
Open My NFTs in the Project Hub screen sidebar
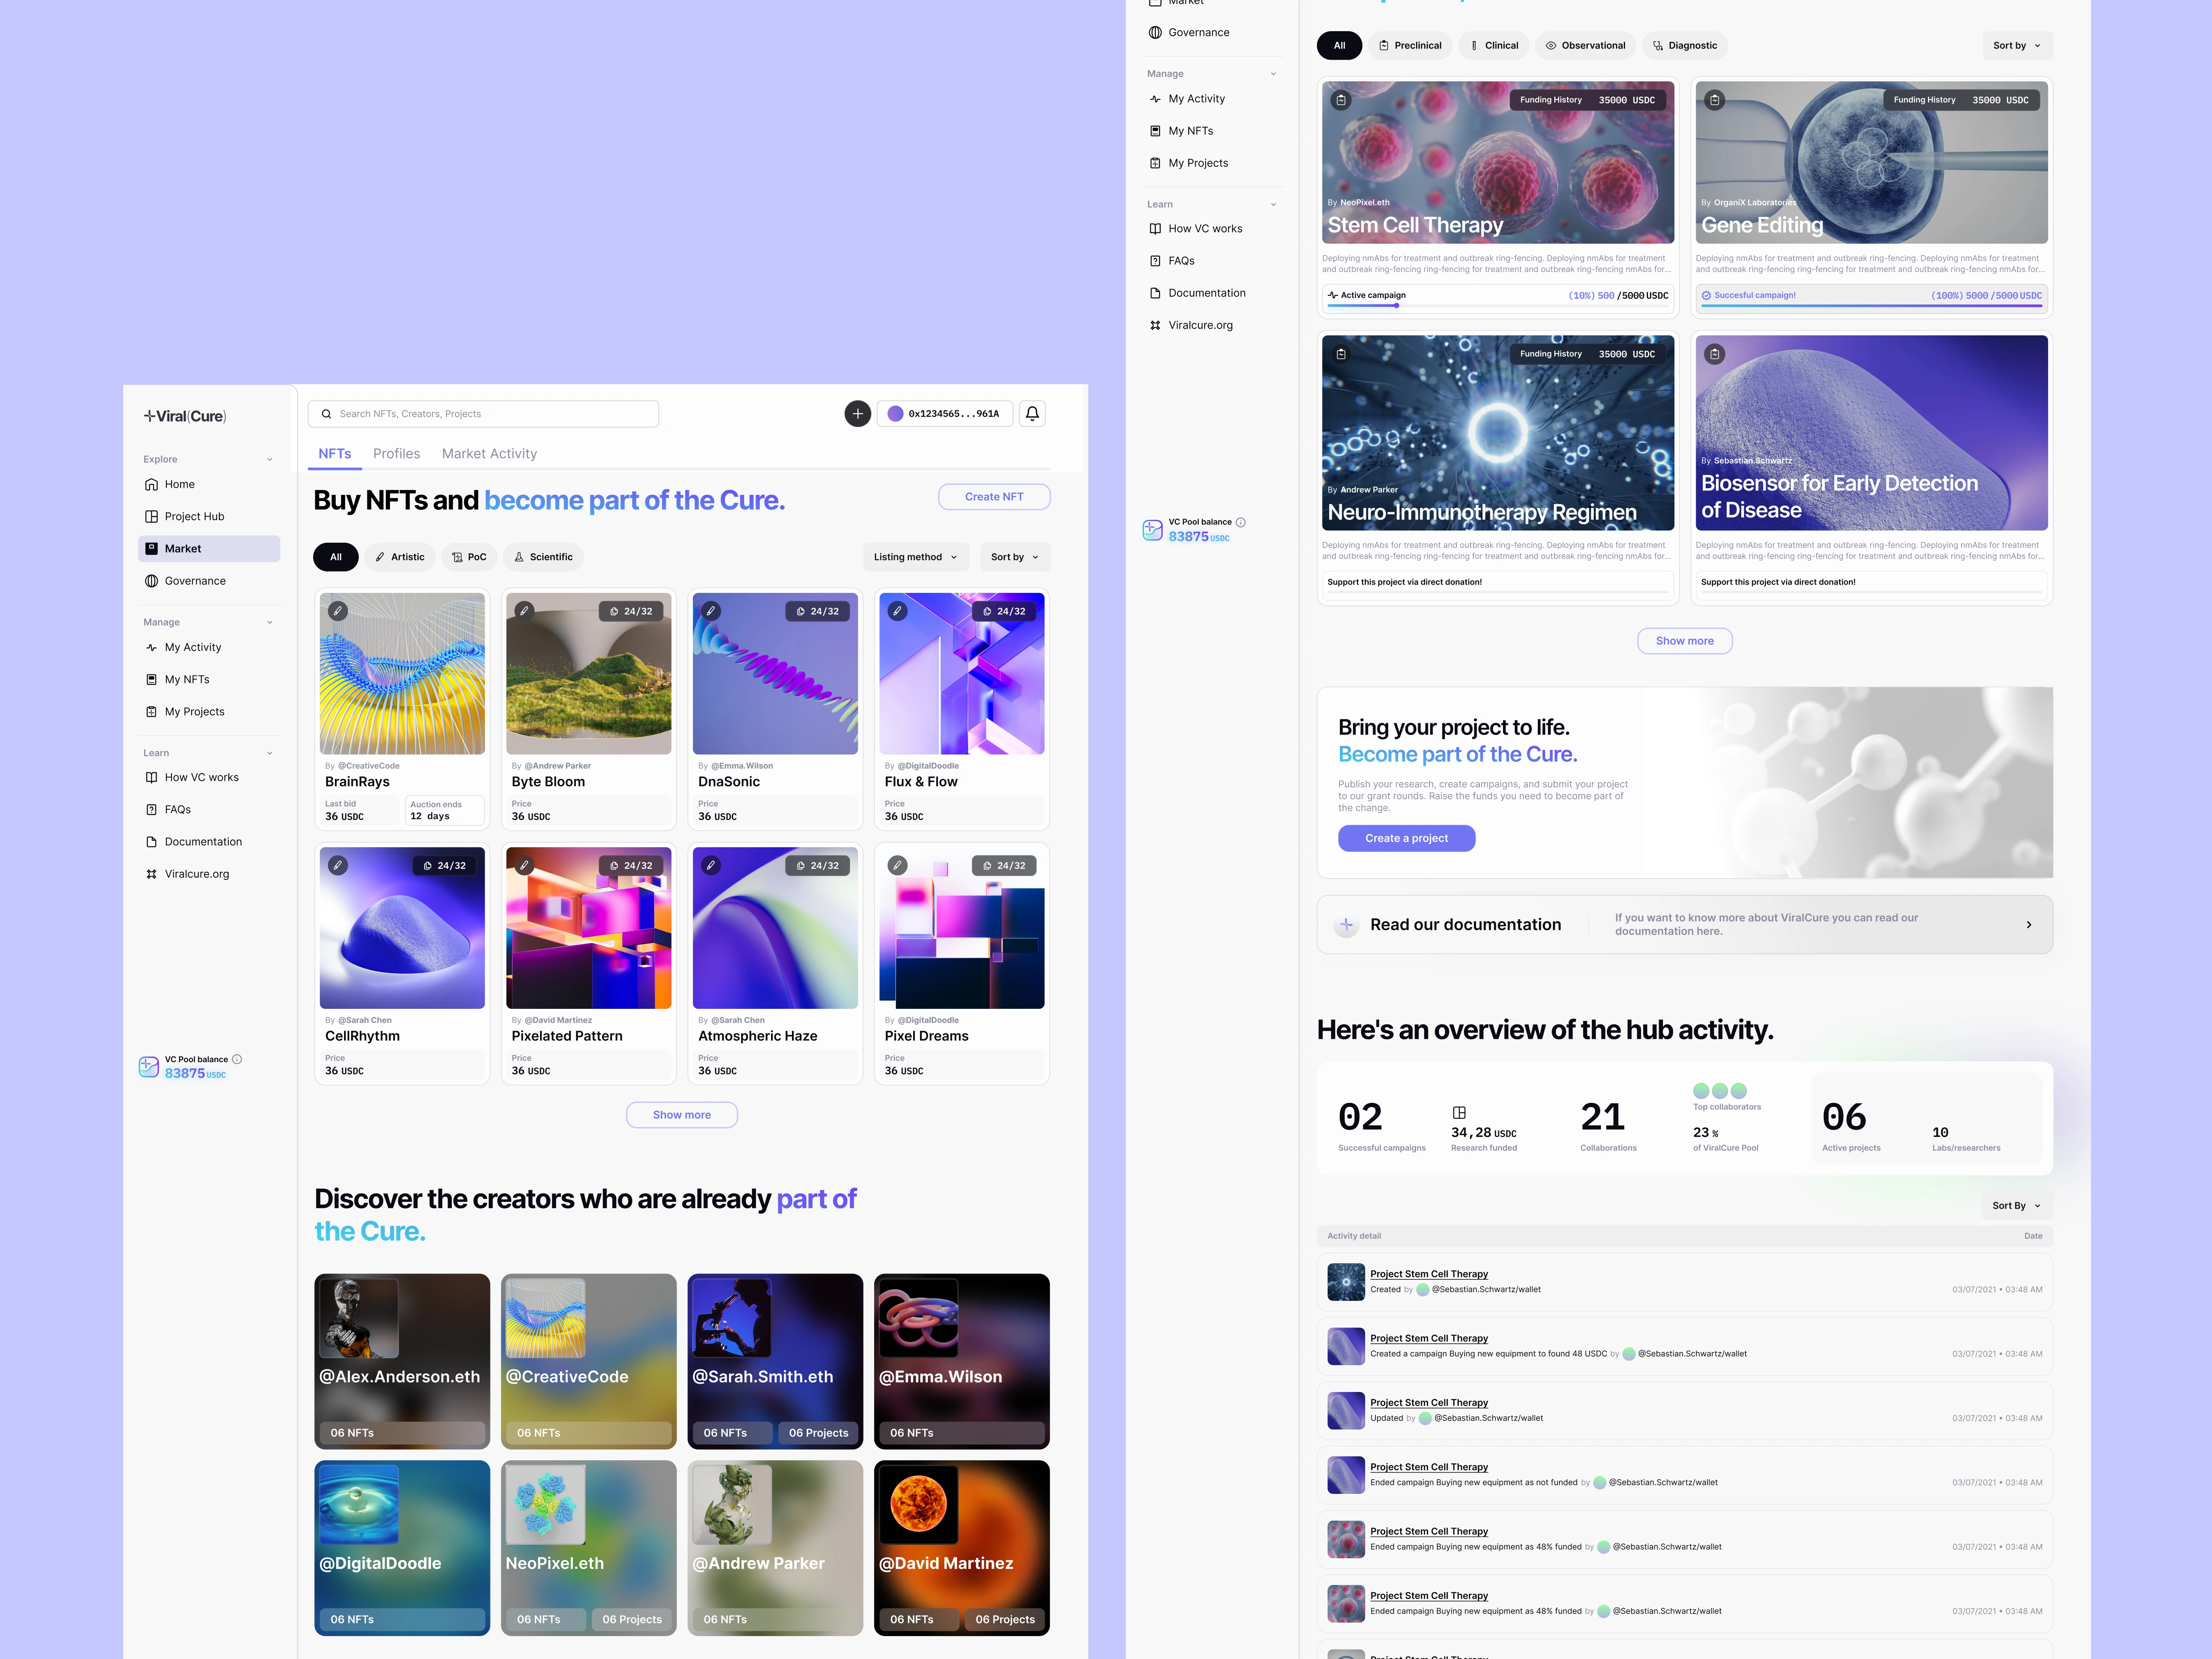click(x=1213, y=131)
